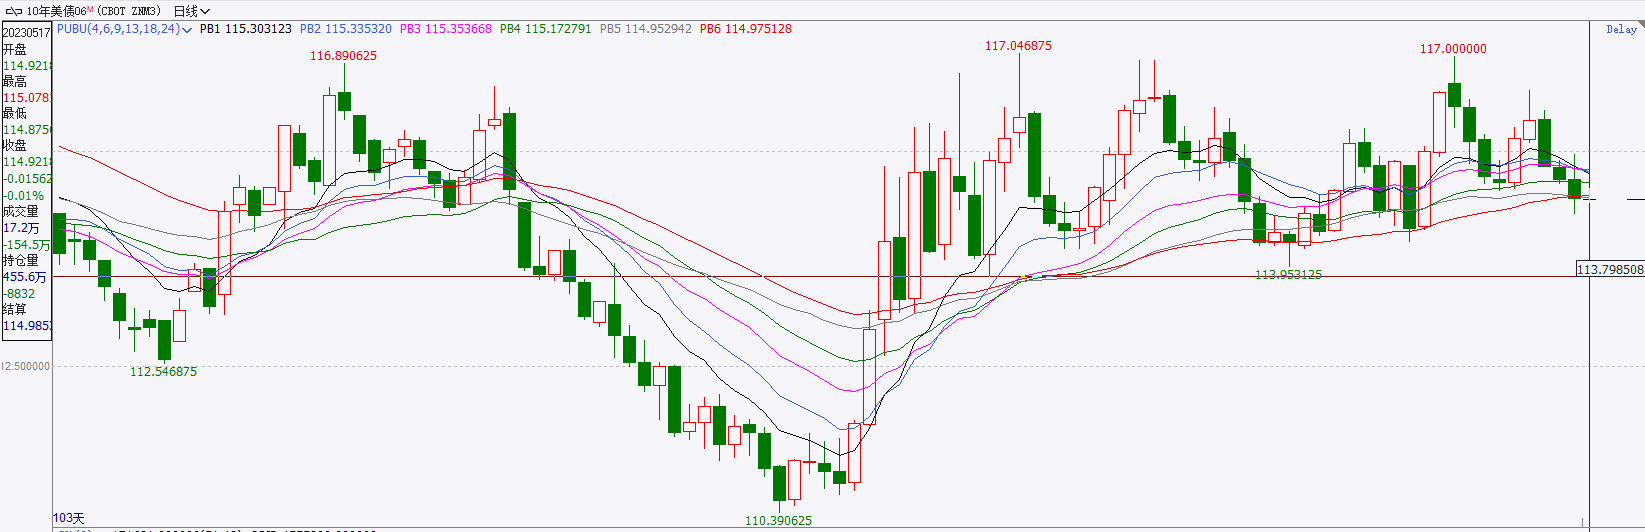Viewport: 1645px width, 532px height.
Task: Click the 最低 label in info panel
Action: 14,113
